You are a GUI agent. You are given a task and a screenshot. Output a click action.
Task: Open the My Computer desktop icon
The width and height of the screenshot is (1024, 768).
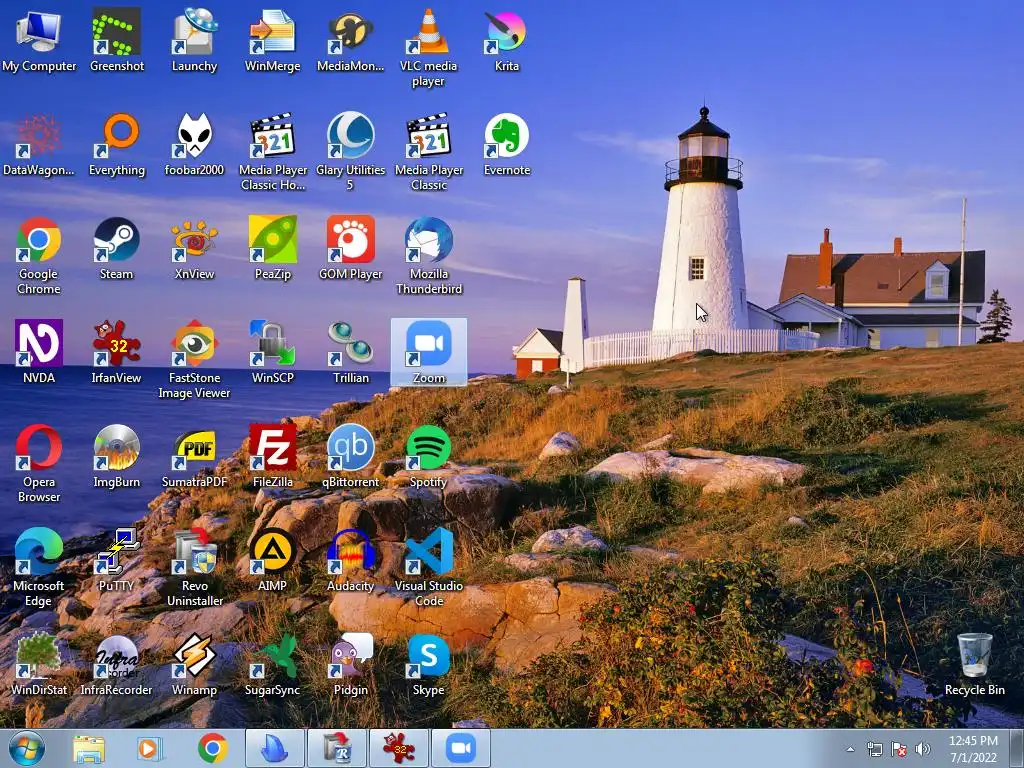pyautogui.click(x=39, y=40)
